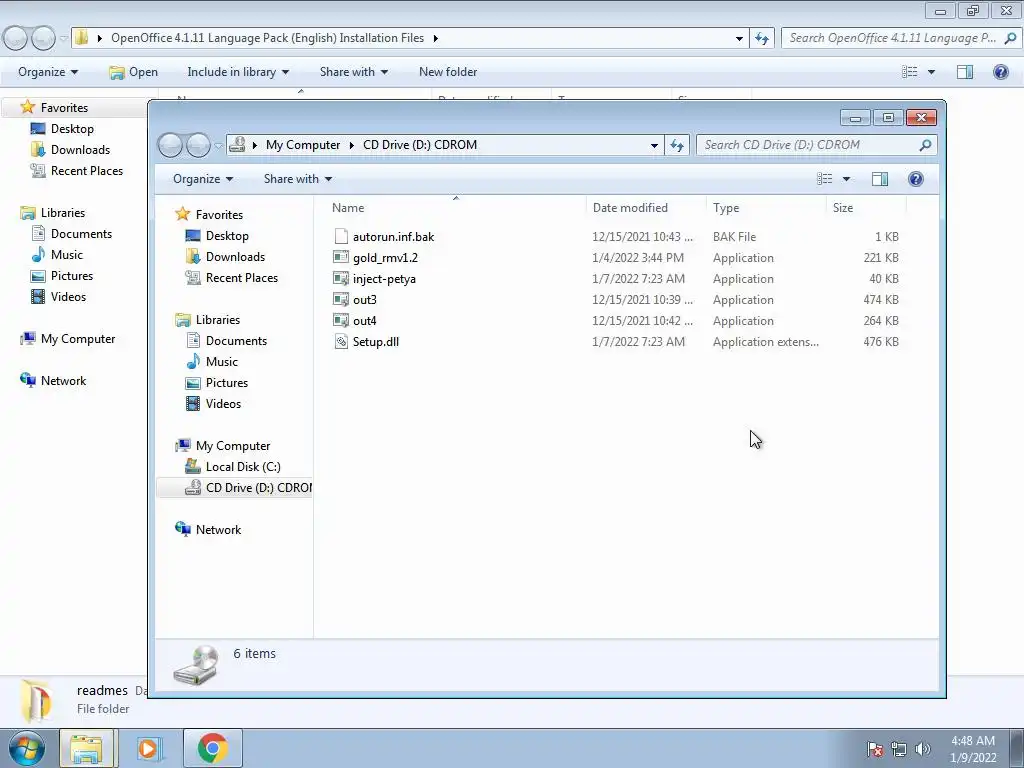Open Music library in OpenOffice window sidebar
This screenshot has width=1024, height=768.
tap(57, 255)
